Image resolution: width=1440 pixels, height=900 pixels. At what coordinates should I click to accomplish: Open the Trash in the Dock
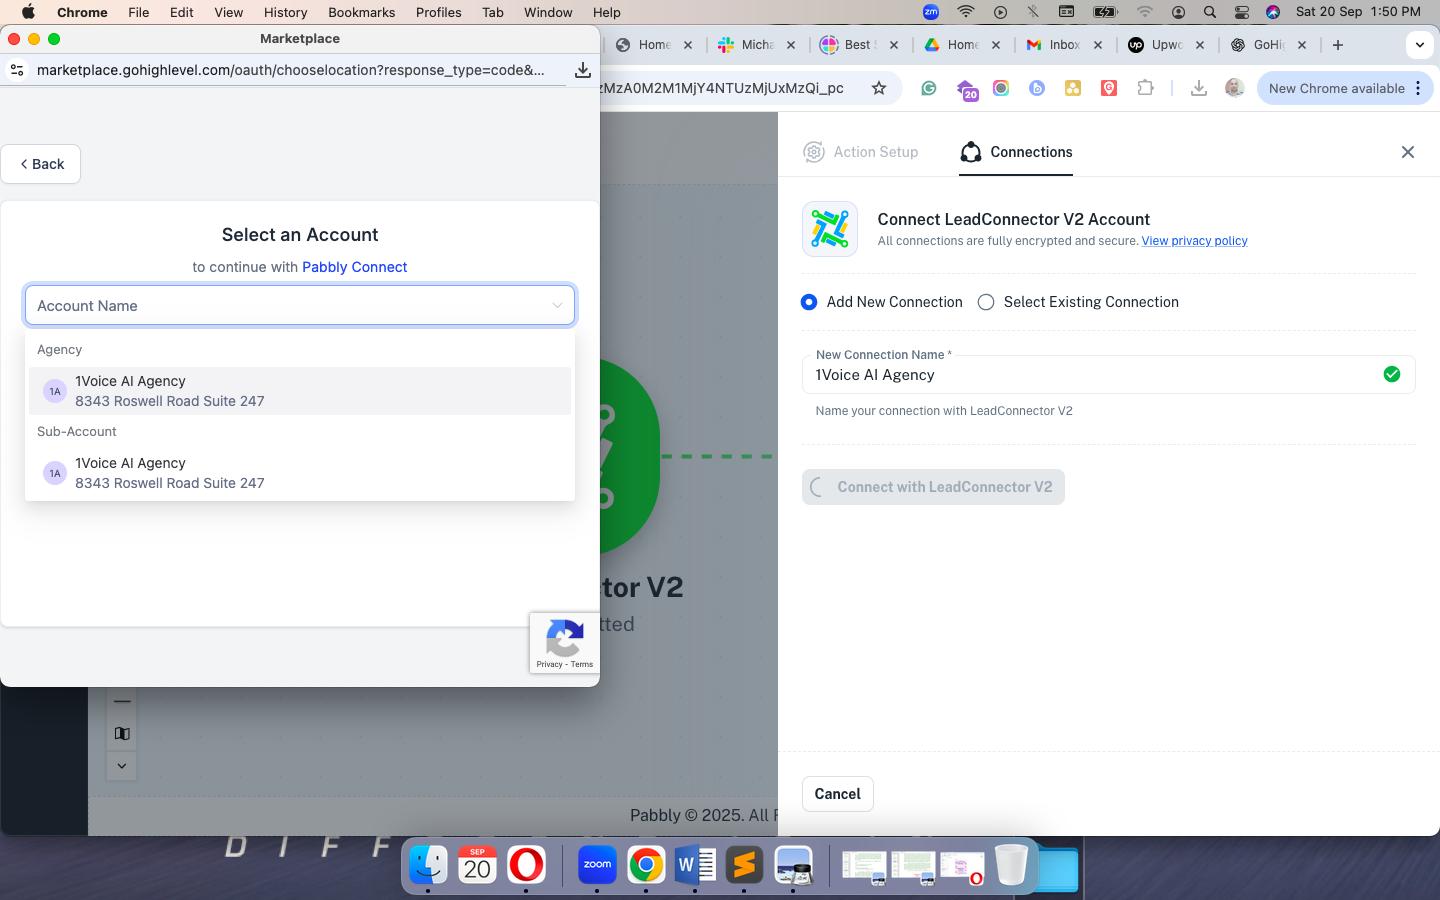1011,864
